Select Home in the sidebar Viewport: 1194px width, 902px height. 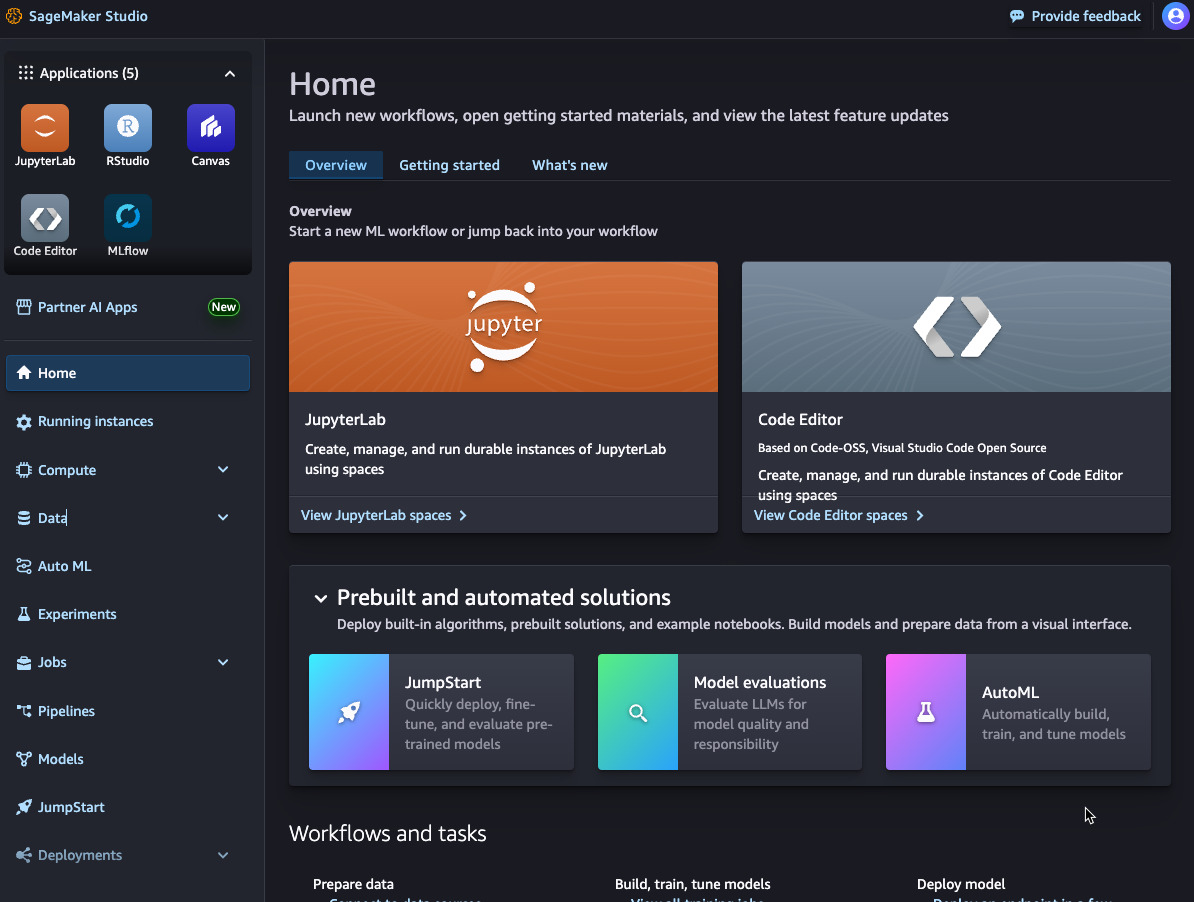coord(128,373)
